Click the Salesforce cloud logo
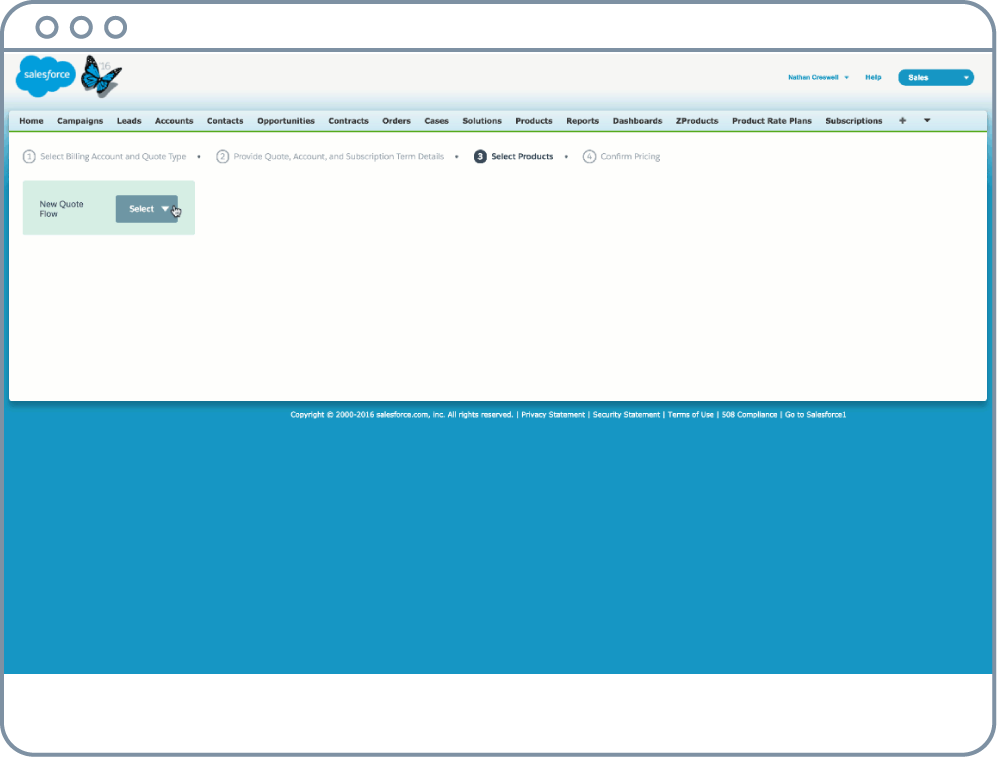The height and width of the screenshot is (757, 1000). click(x=45, y=76)
